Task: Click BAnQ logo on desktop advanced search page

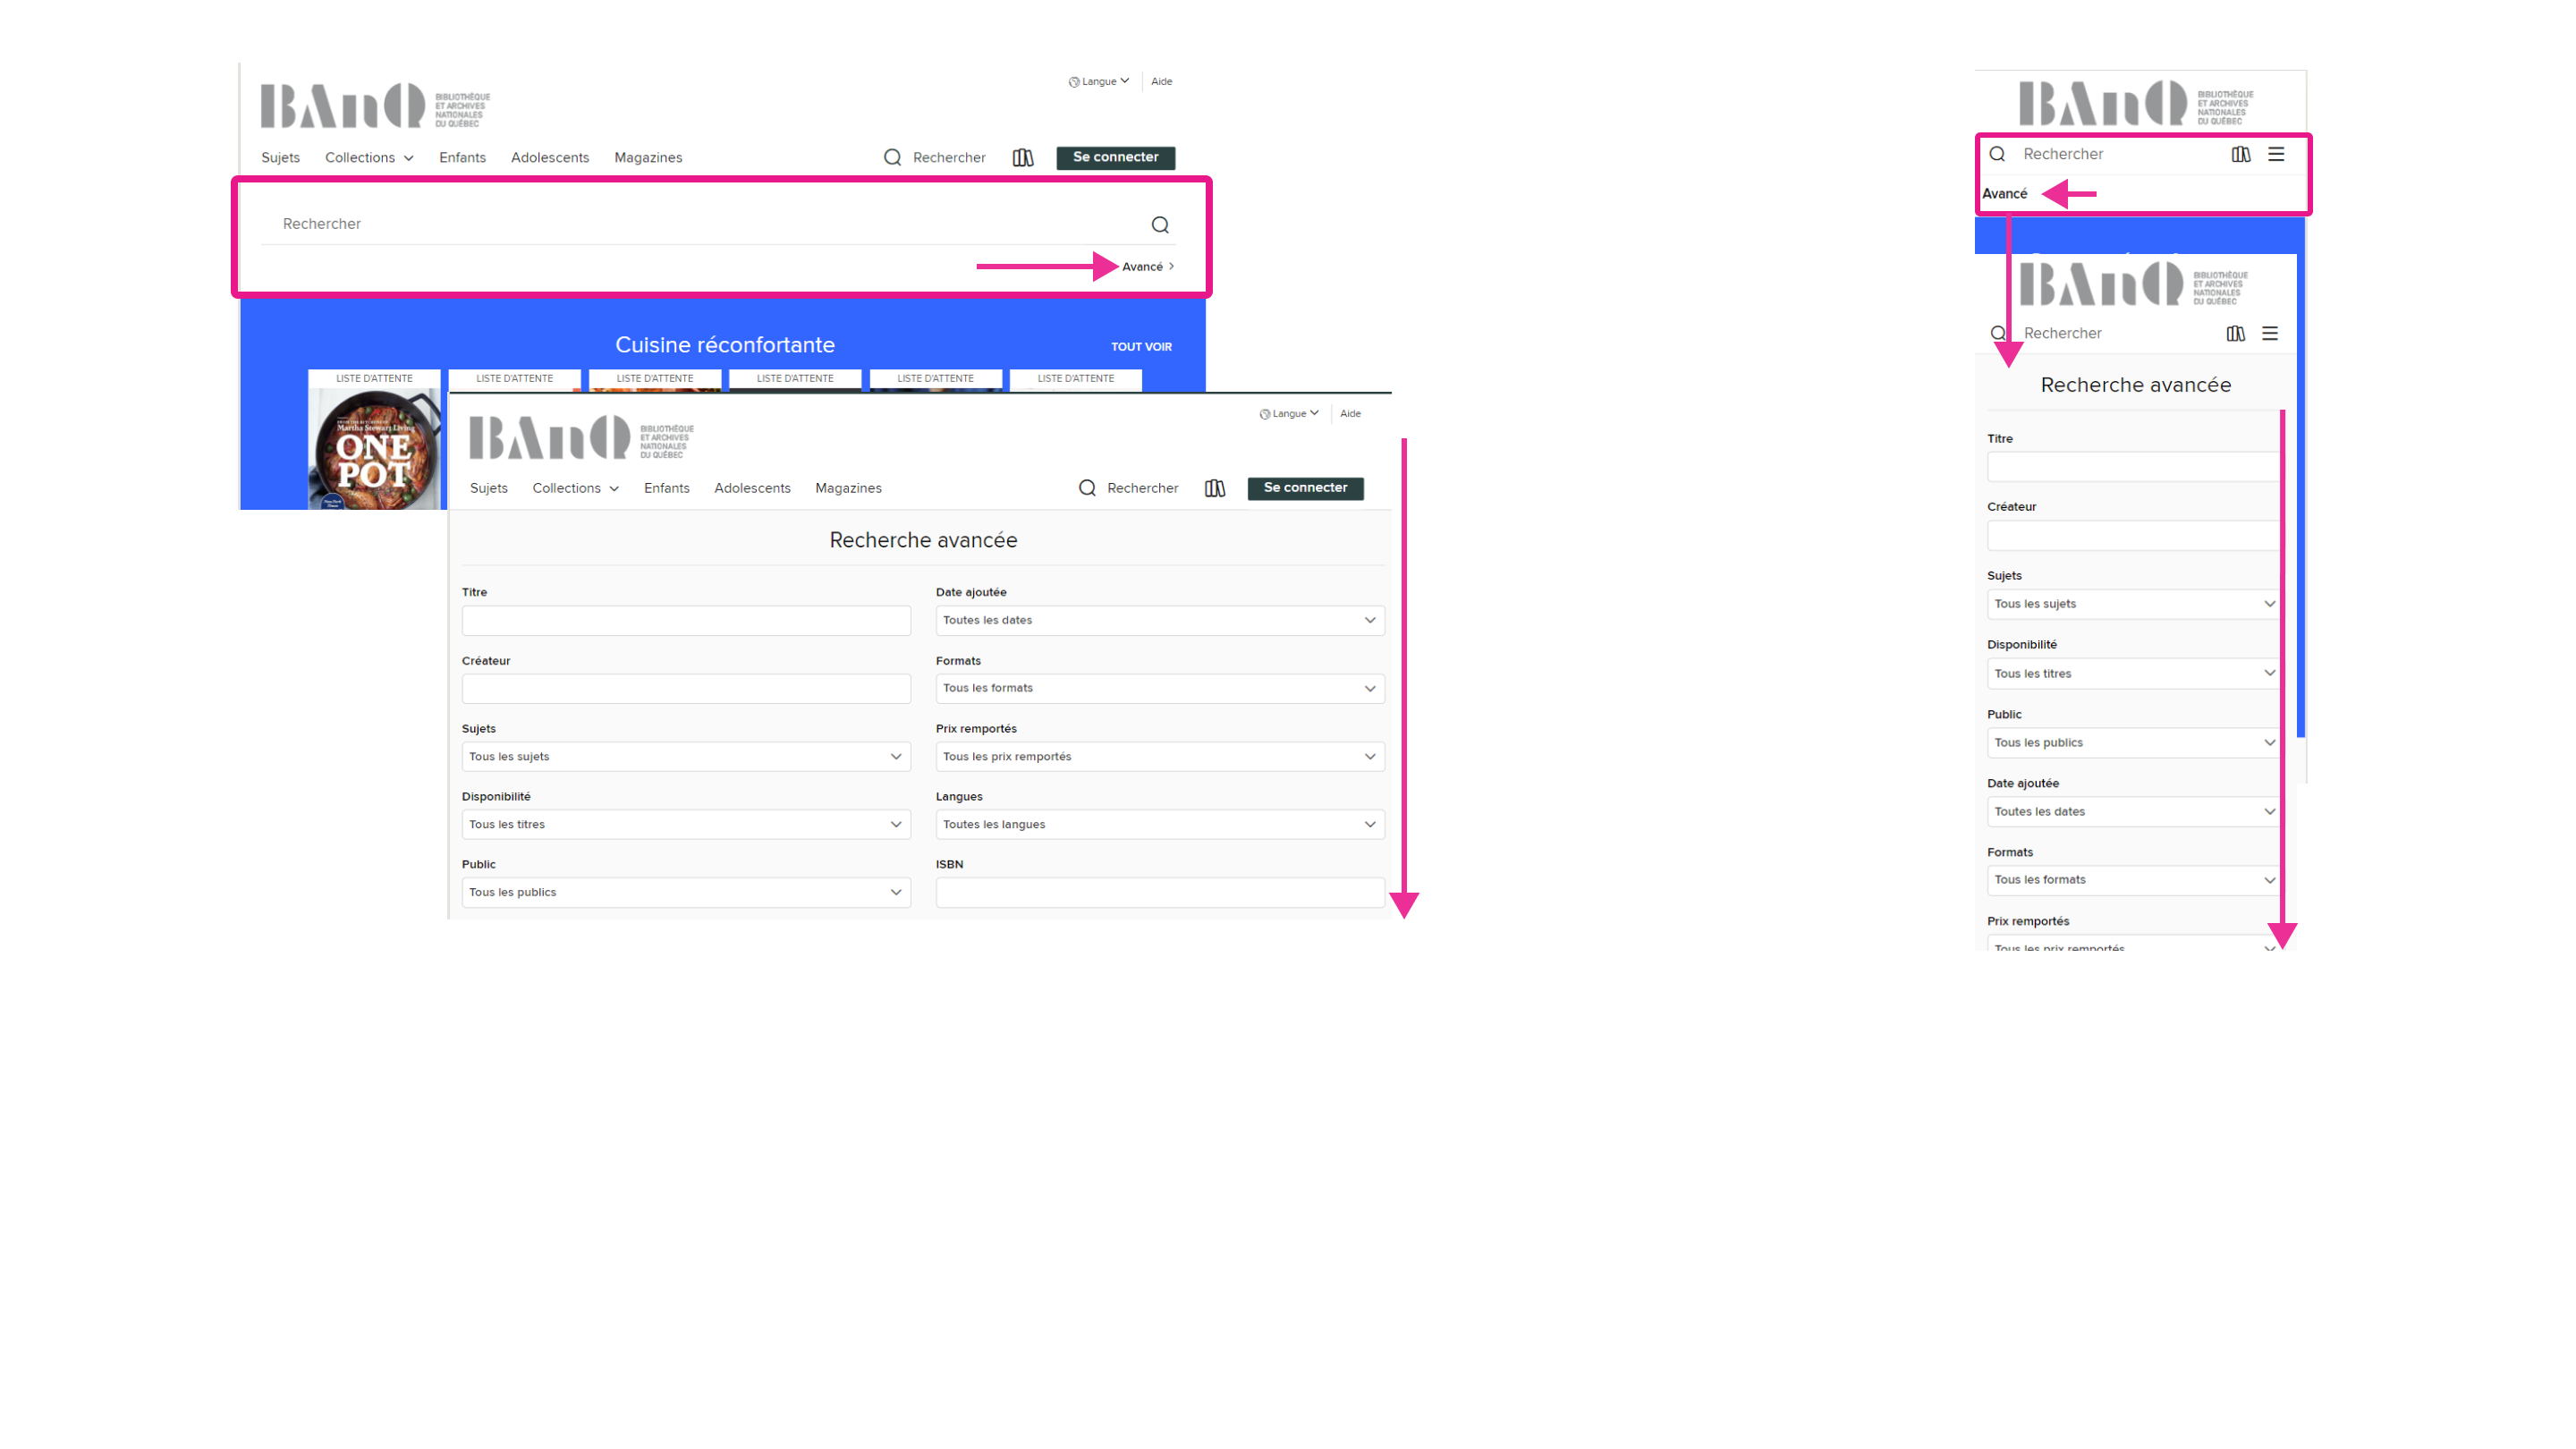Action: (581, 437)
